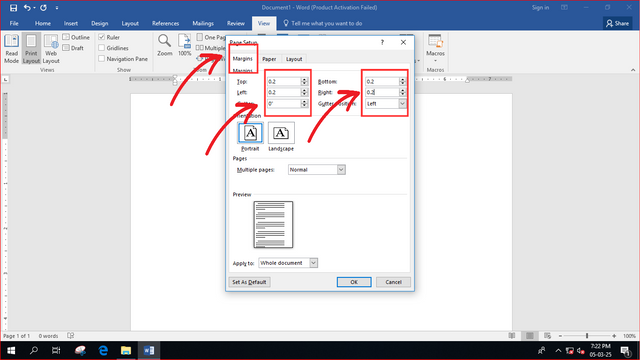Switch to the Layout tab in Page Setup
The height and width of the screenshot is (360, 640).
(294, 59)
